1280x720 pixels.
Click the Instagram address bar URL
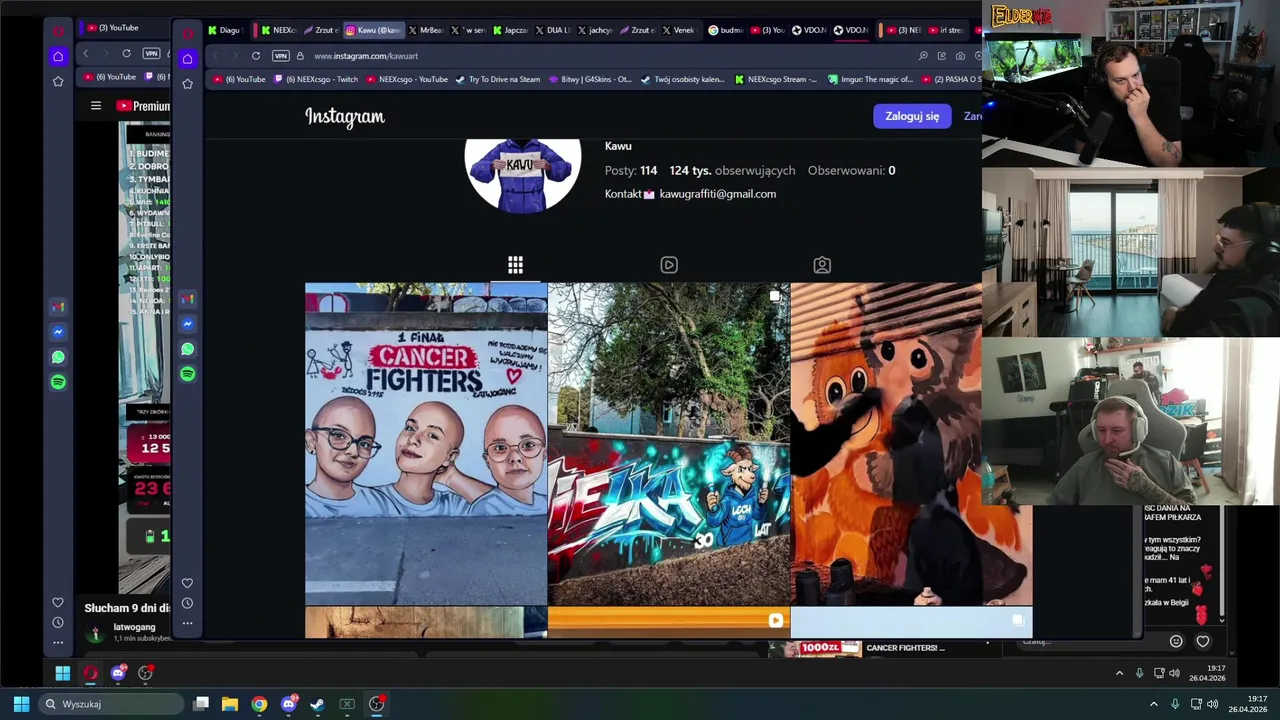(366, 56)
